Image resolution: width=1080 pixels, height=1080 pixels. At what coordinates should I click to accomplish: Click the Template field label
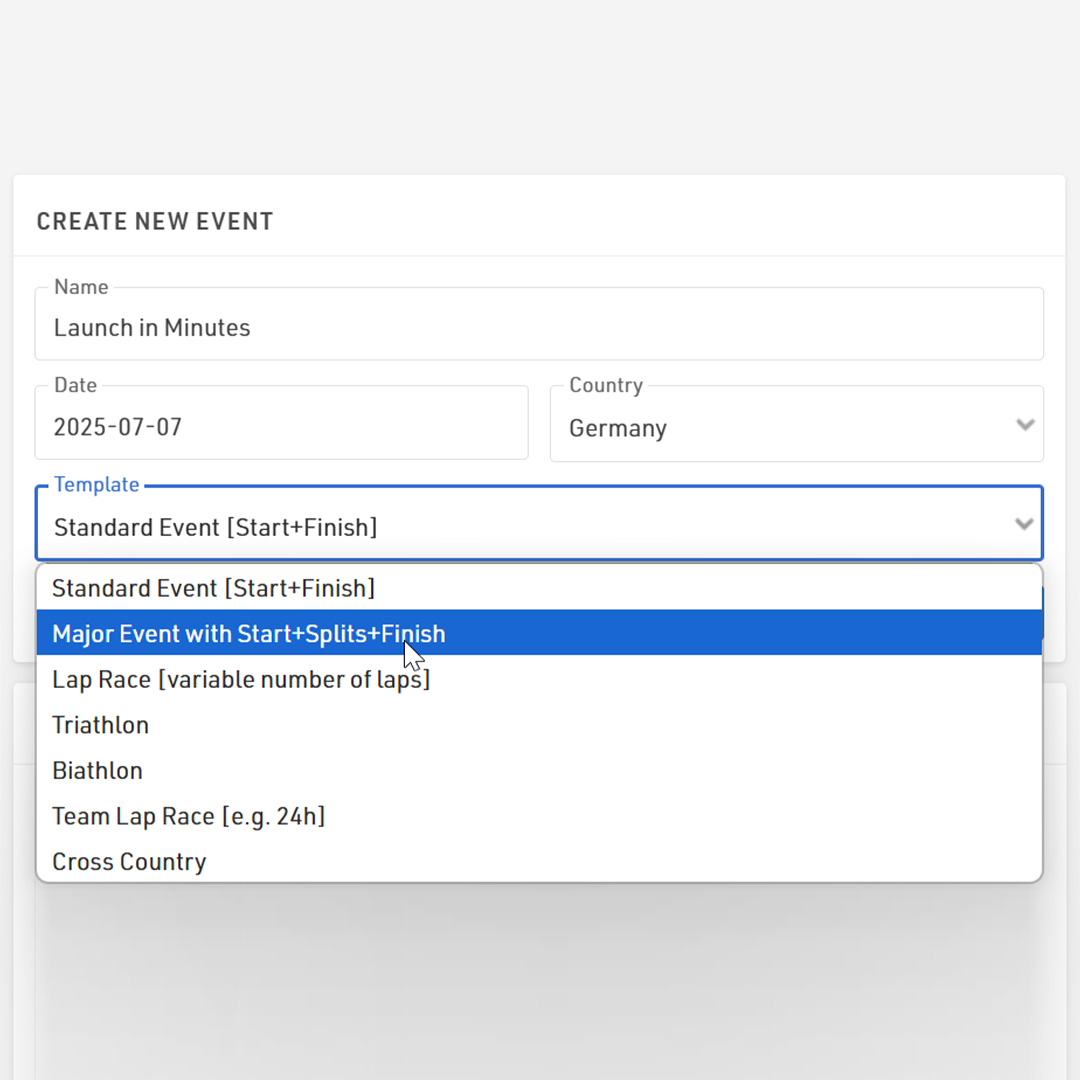click(x=96, y=484)
